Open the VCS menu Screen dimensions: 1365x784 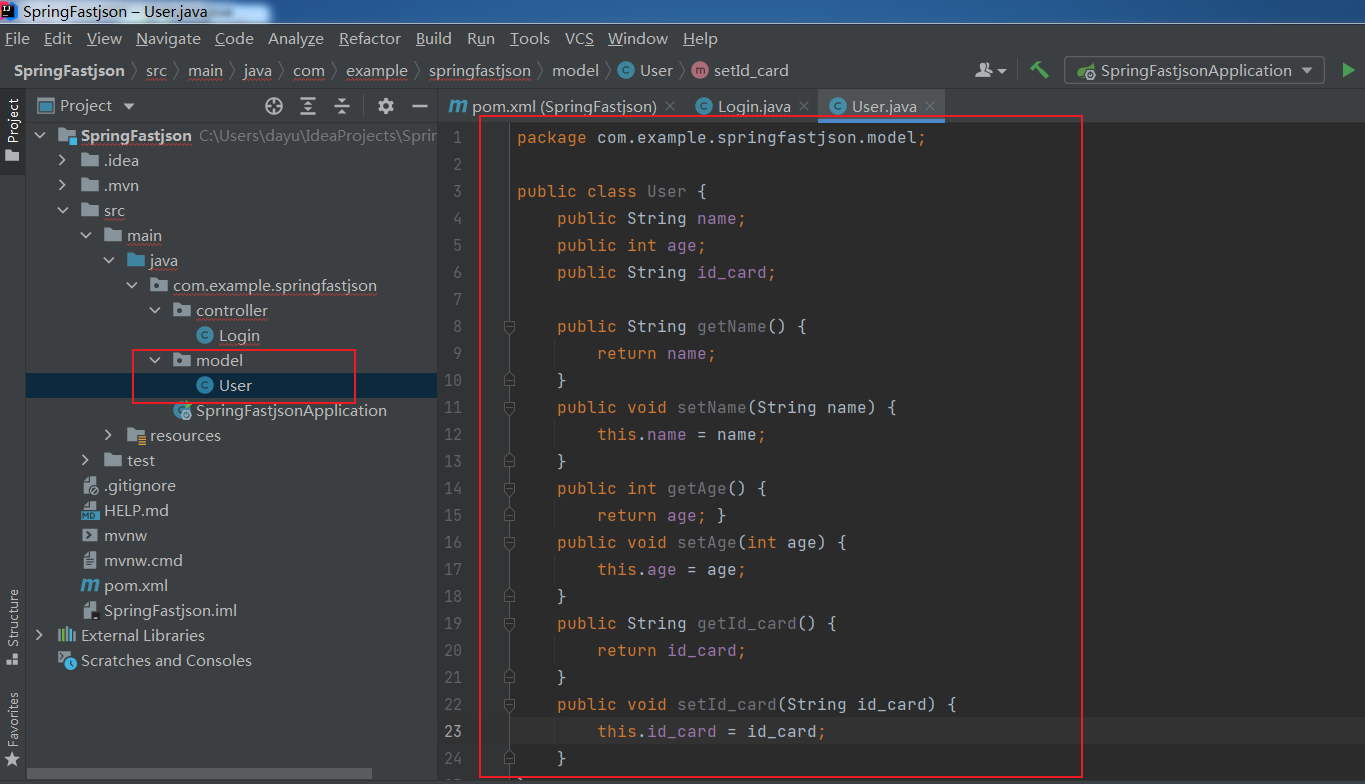579,39
